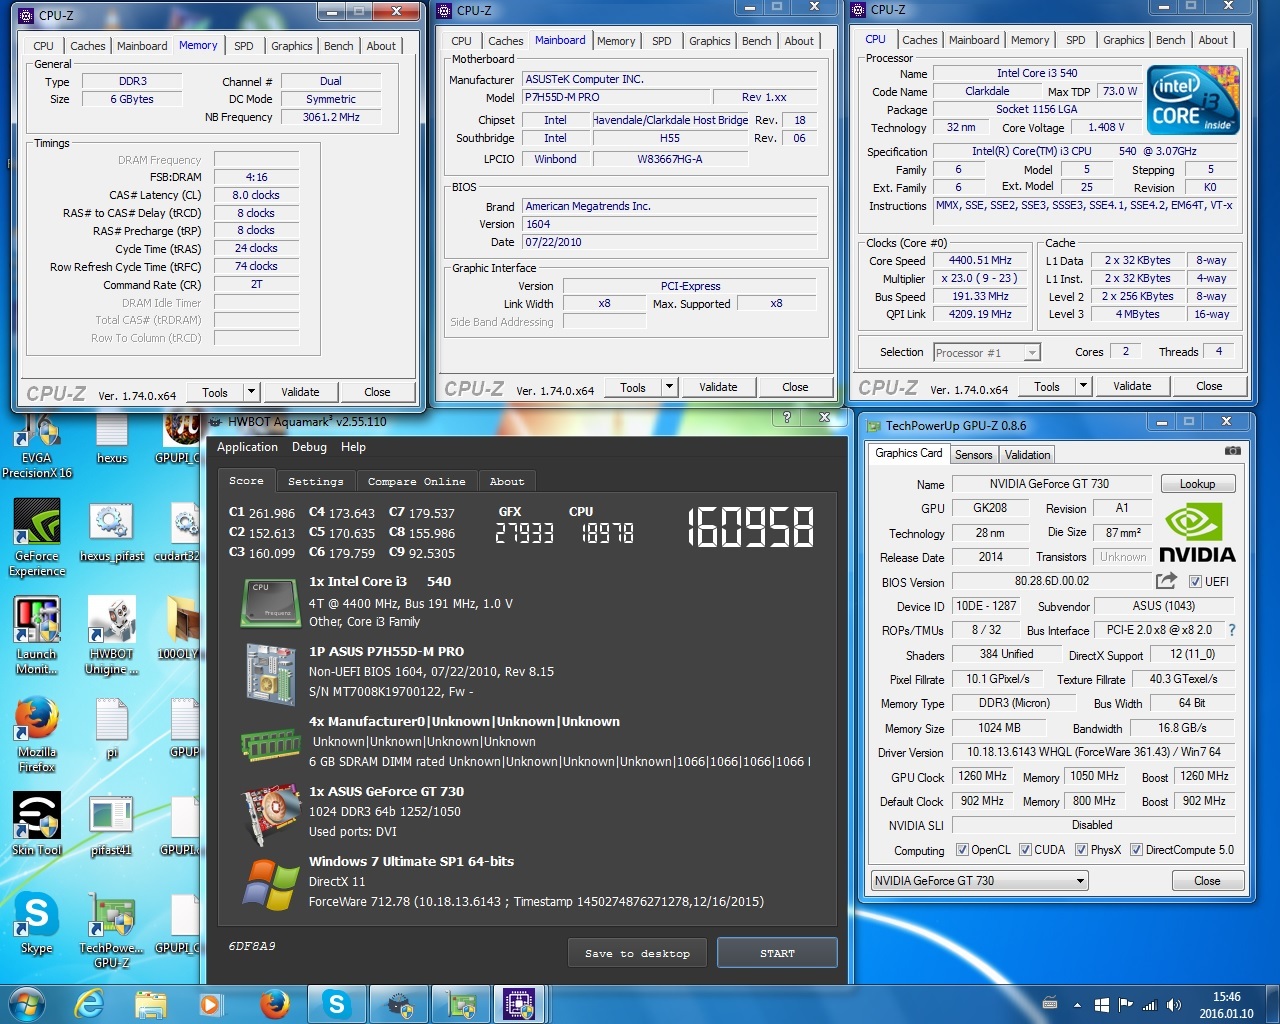Open GeForce Experience desktop icon
The image size is (1280, 1024).
pyautogui.click(x=37, y=538)
